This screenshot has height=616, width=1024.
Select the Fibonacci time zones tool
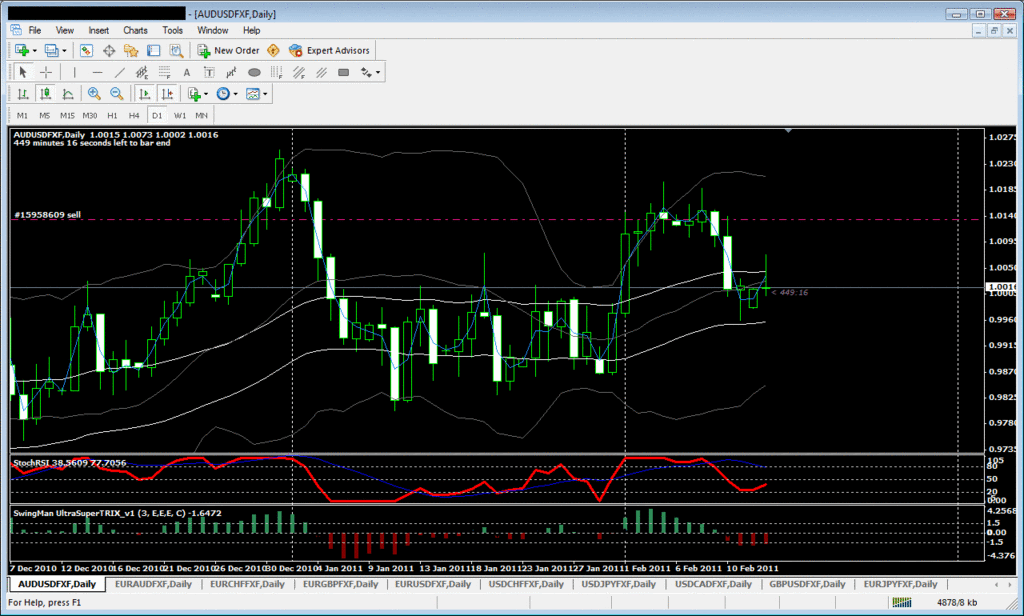point(276,72)
